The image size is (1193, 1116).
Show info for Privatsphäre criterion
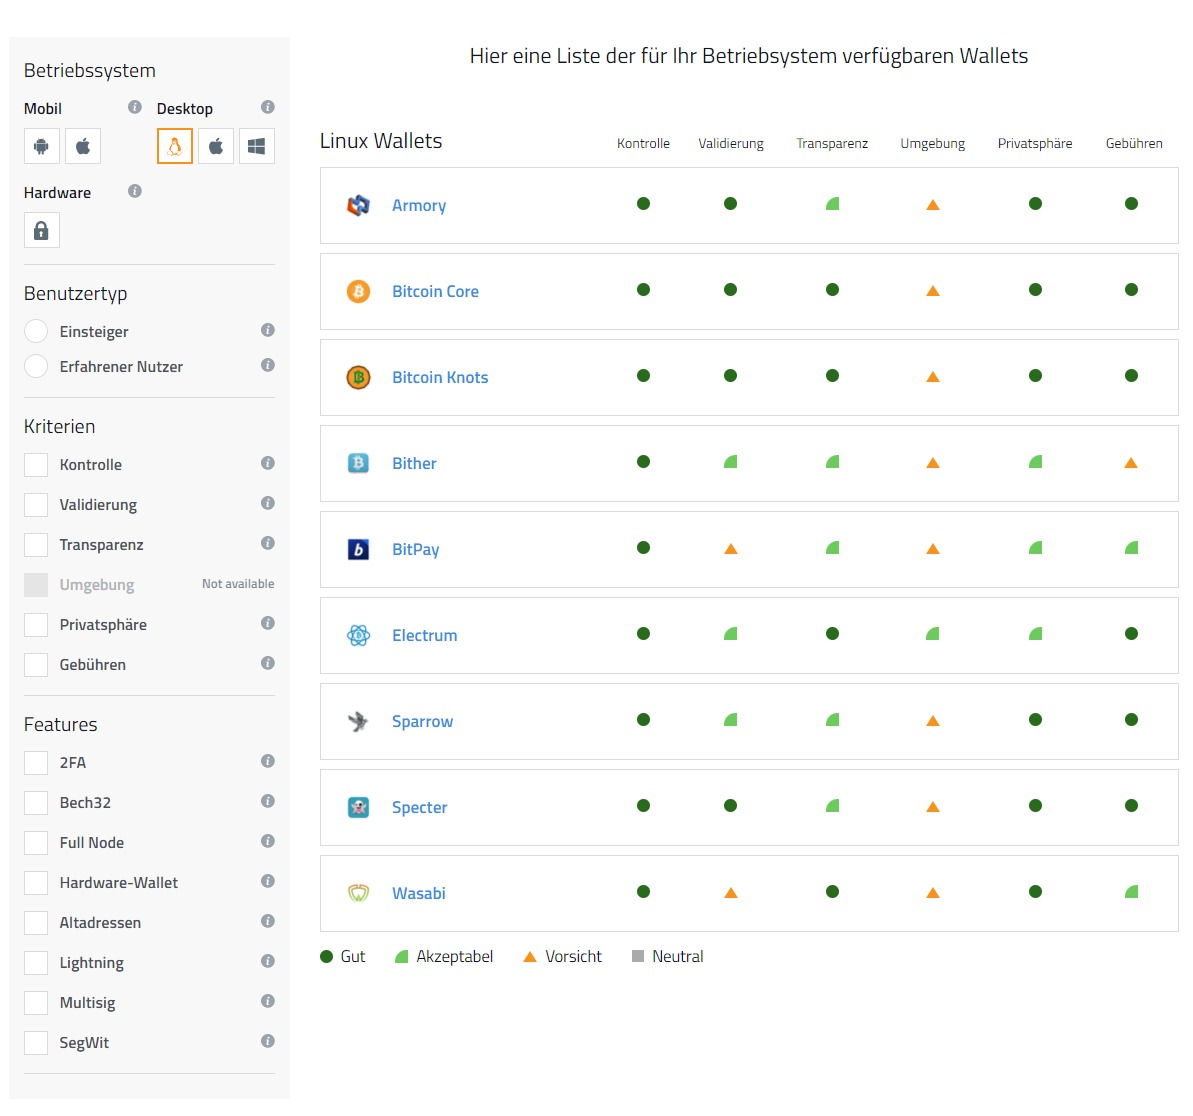[268, 623]
